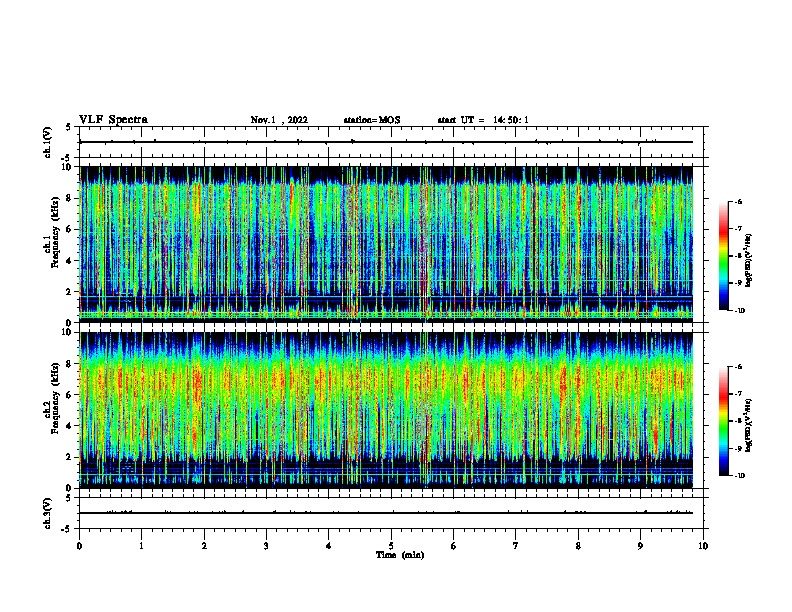Click the time axis tick label "8"
Screen dimensions: 792x612
click(x=578, y=546)
